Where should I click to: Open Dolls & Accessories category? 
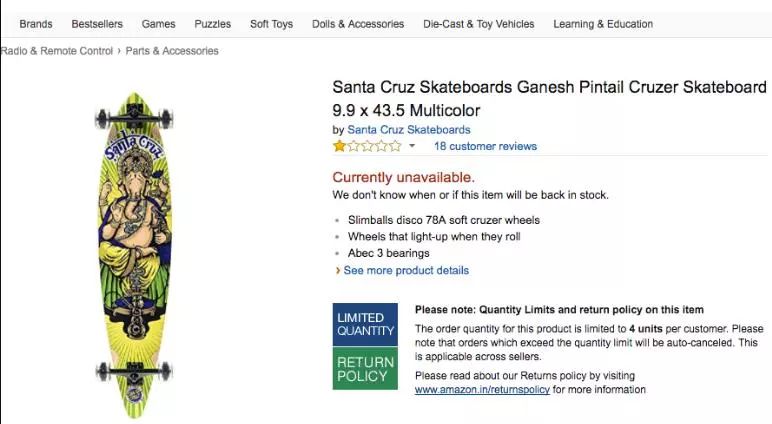click(358, 24)
